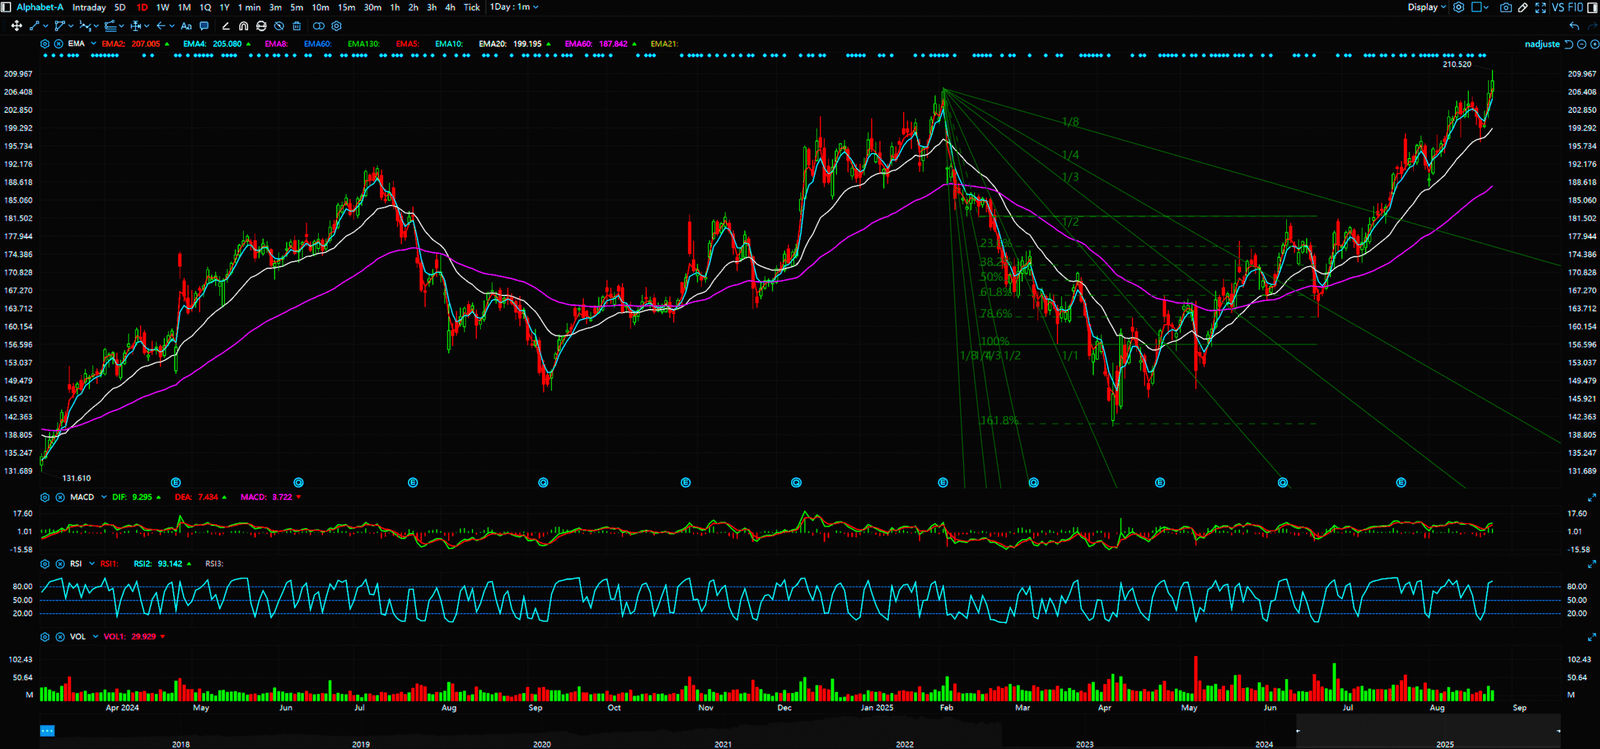1600x749 pixels.
Task: Expand the Display dropdown menu
Action: click(x=1427, y=7)
